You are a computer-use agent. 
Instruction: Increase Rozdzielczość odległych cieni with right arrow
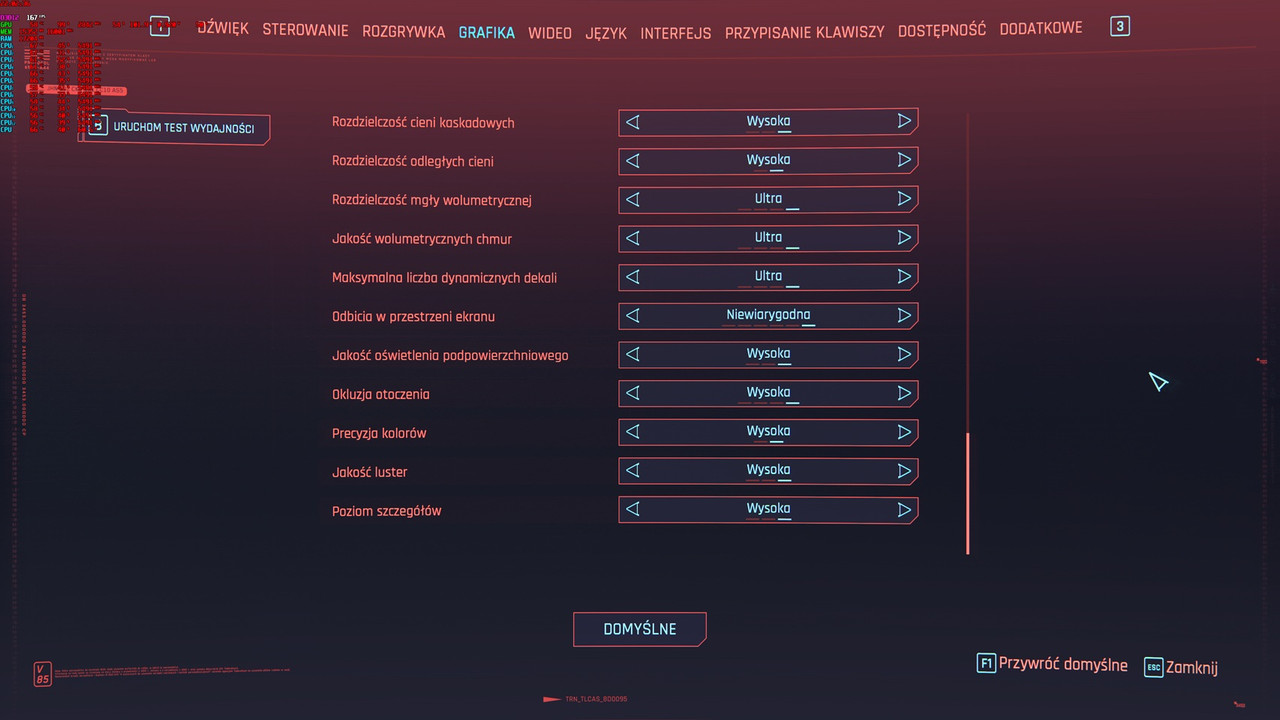(x=904, y=160)
